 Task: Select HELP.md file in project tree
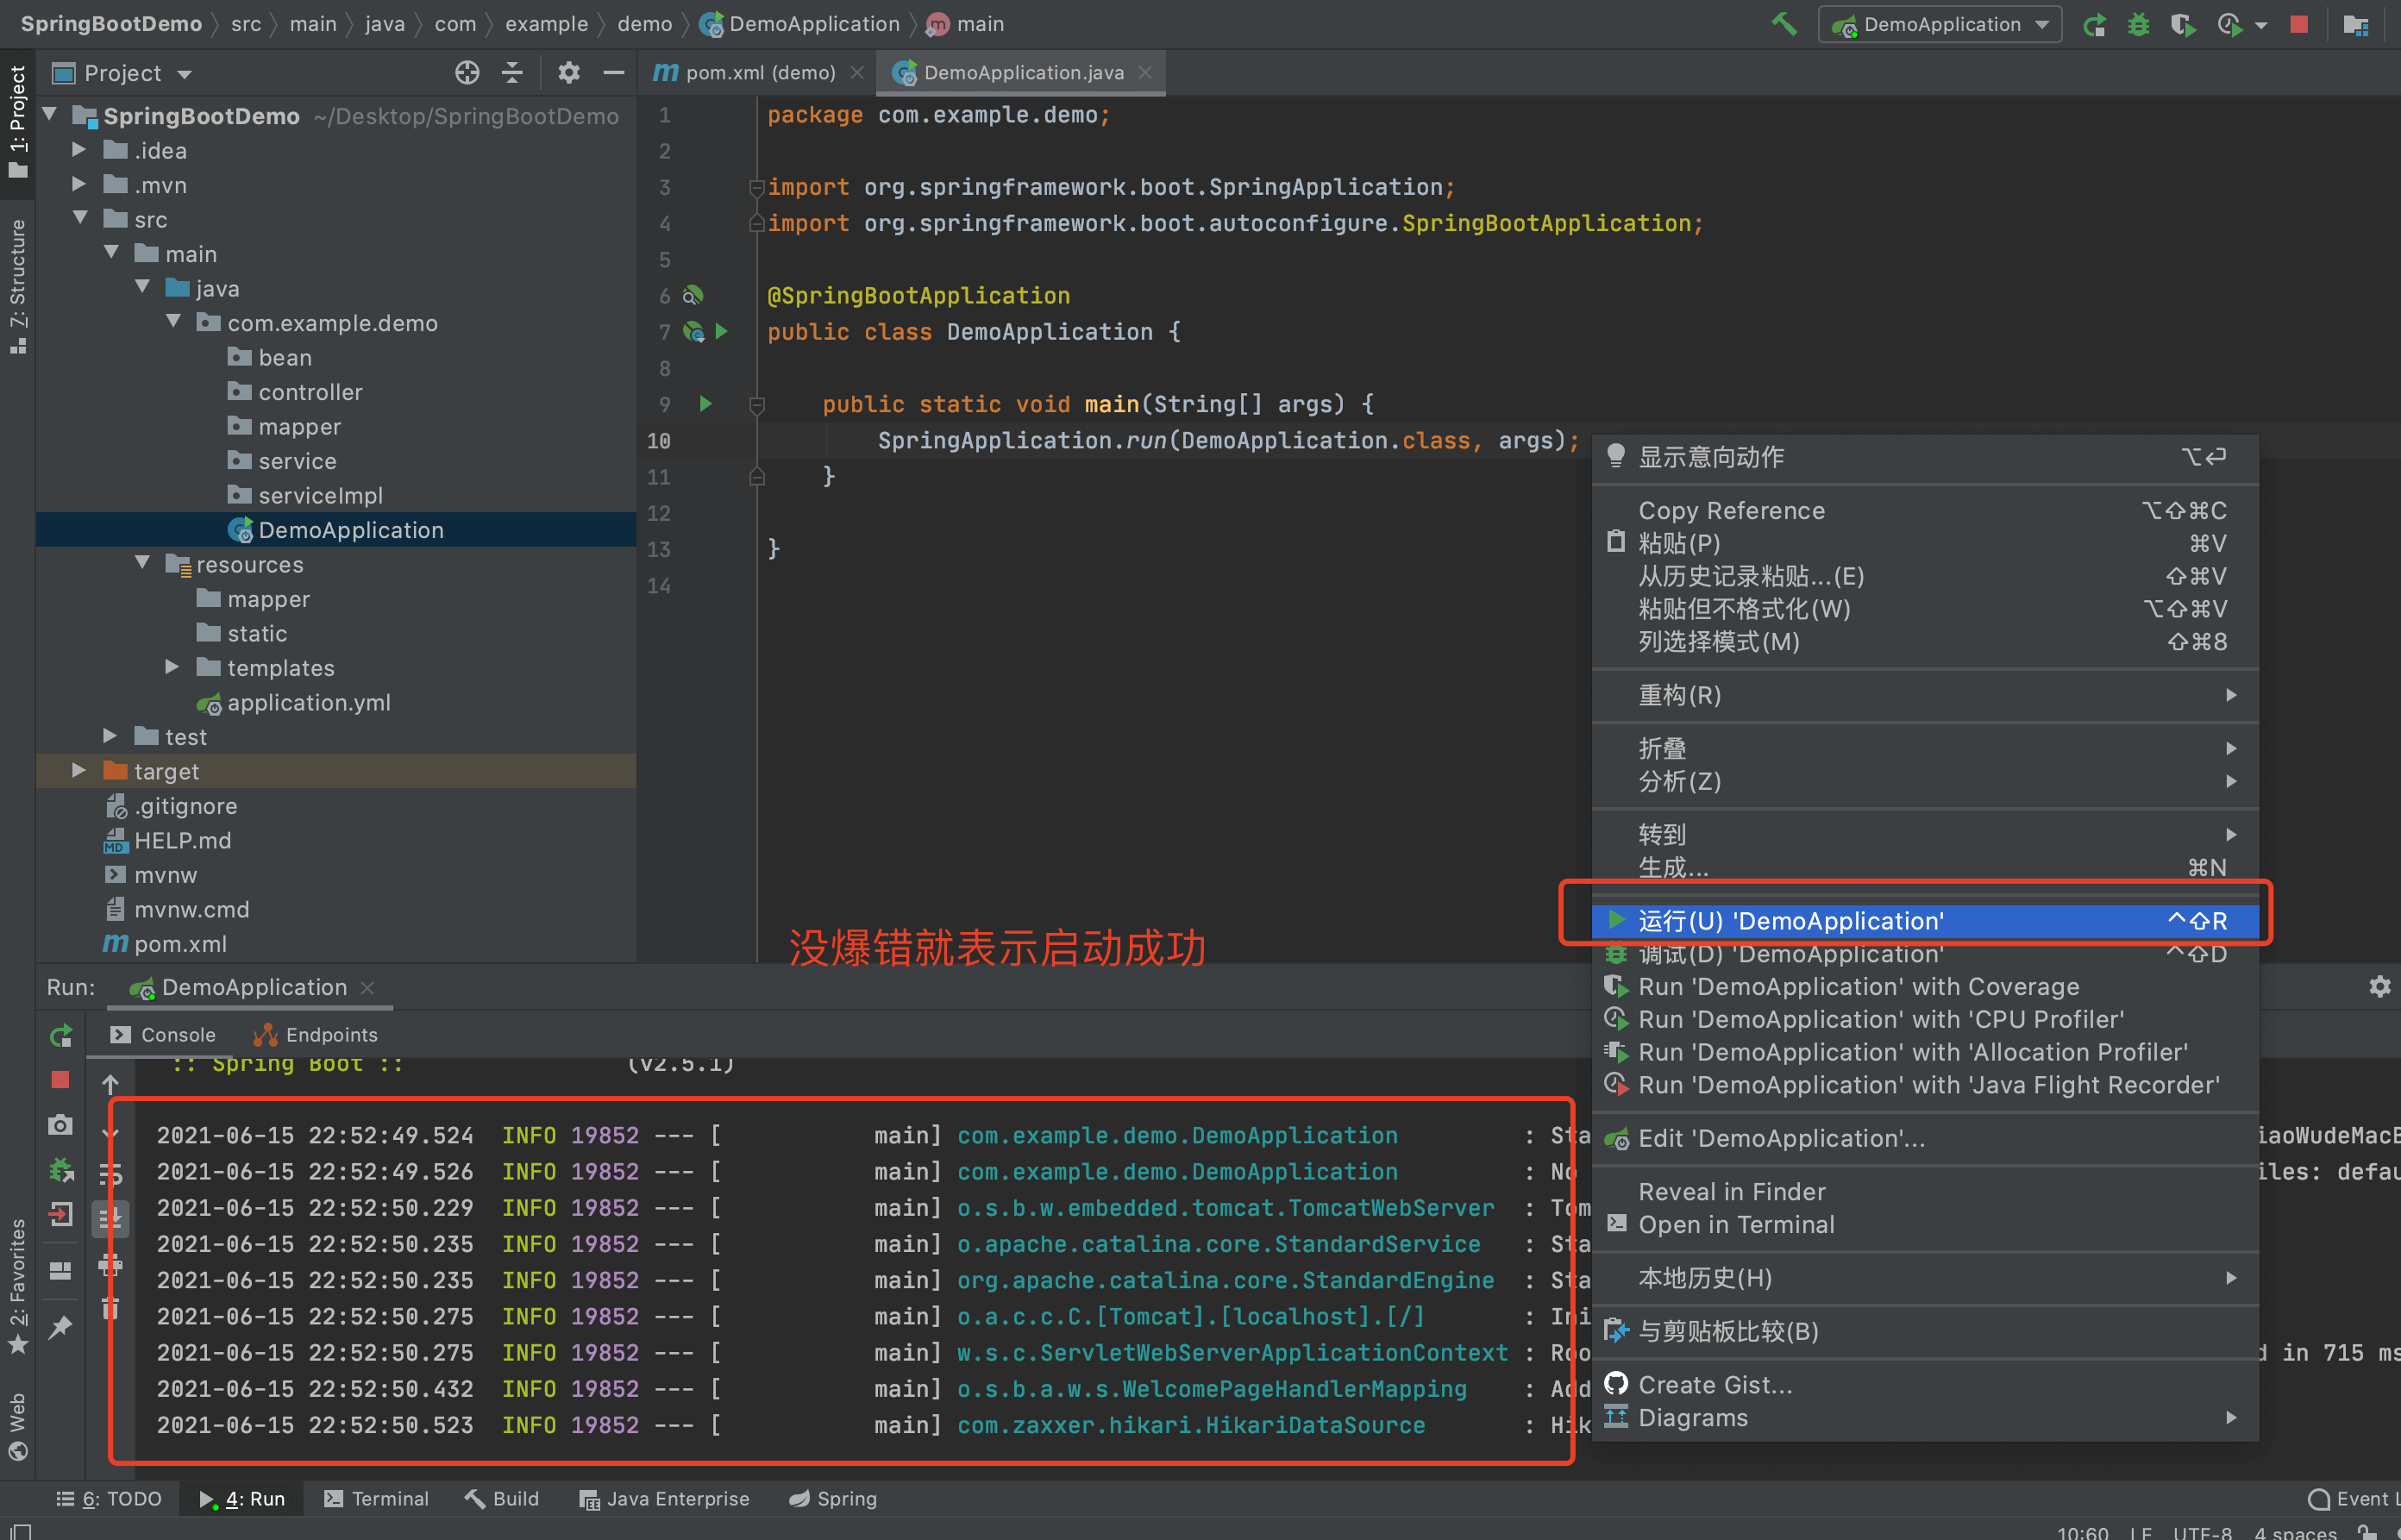point(182,840)
